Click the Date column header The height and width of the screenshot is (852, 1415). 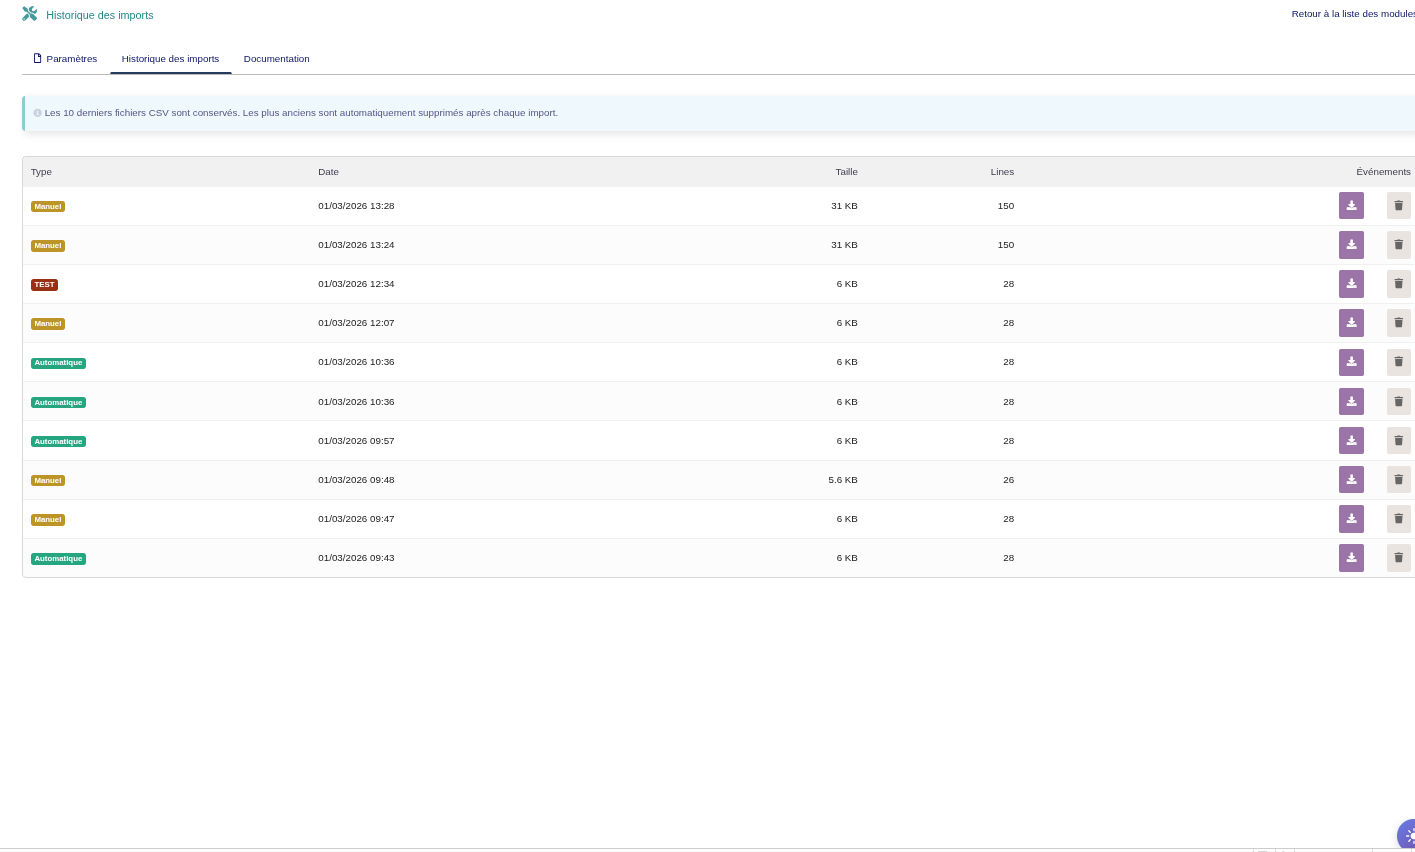(328, 172)
